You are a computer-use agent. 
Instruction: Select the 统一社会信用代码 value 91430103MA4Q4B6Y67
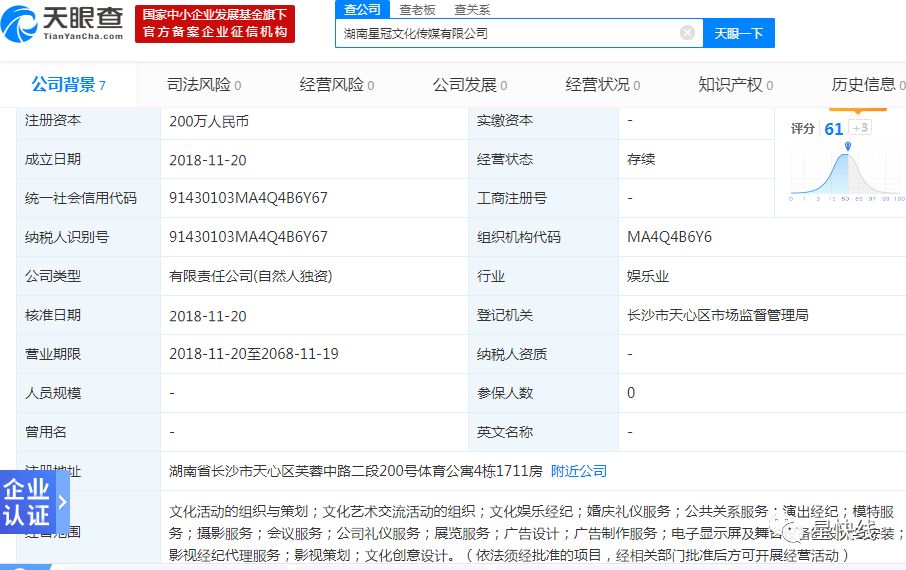tap(248, 198)
